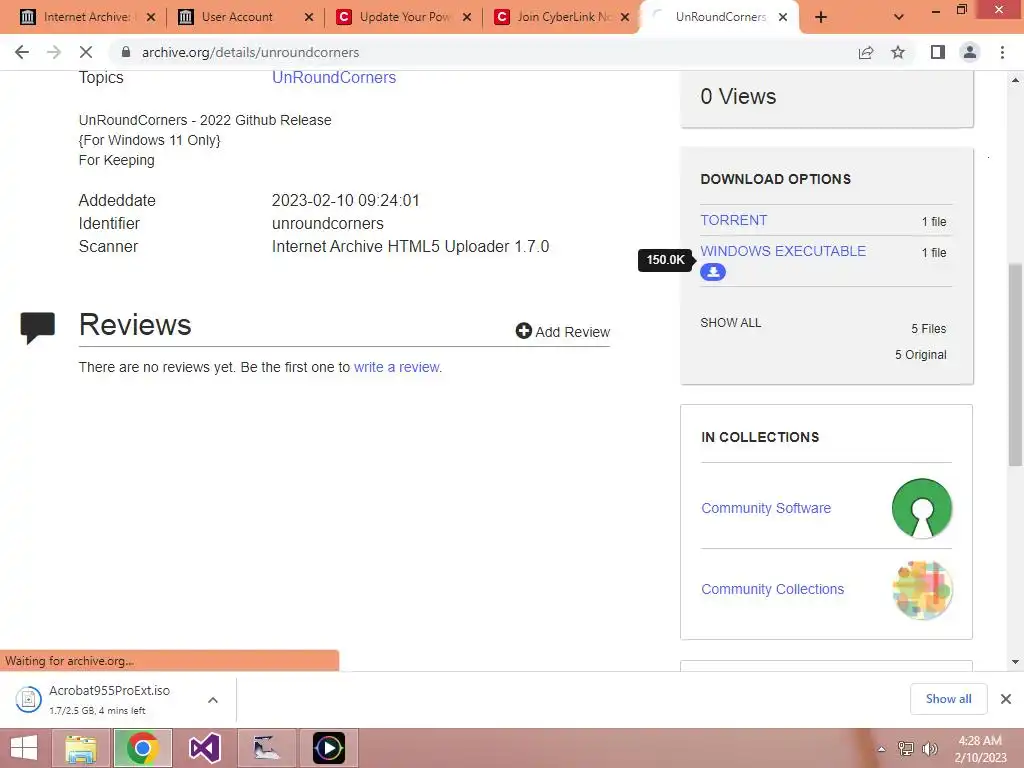Click SHOW ALL download options
This screenshot has height=768, width=1024.
(x=730, y=323)
